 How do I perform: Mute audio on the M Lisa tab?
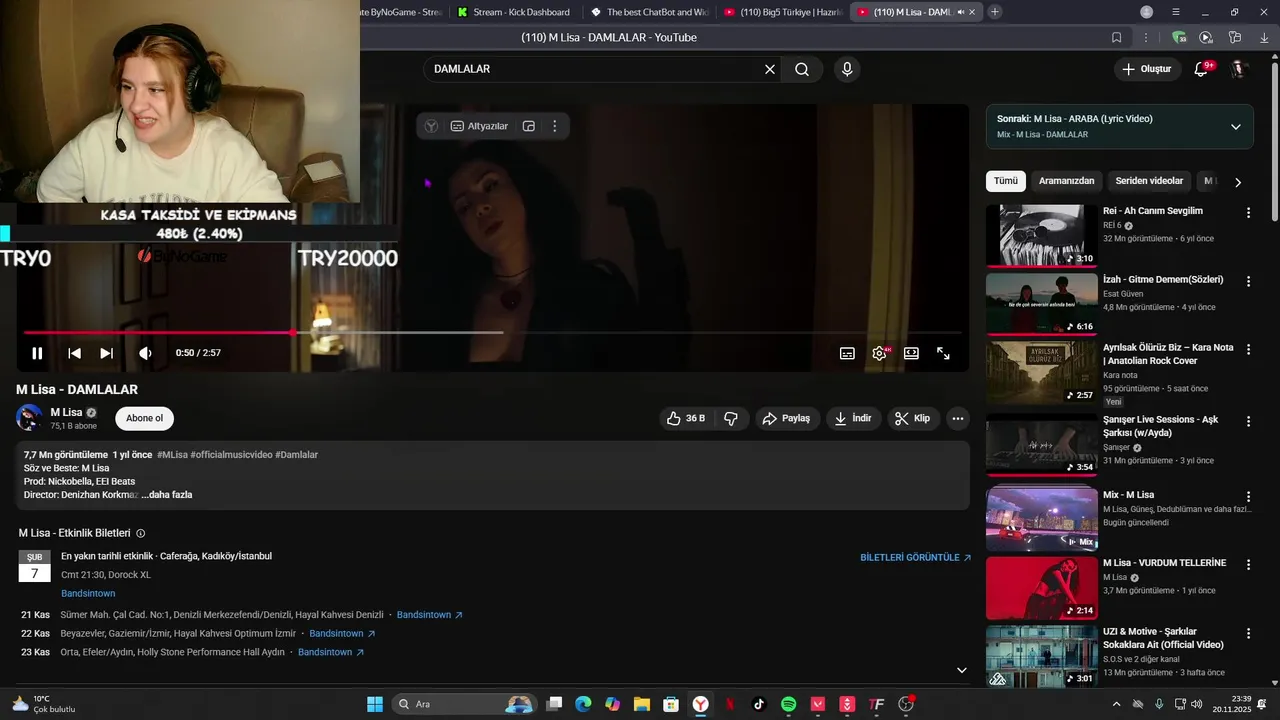(960, 12)
